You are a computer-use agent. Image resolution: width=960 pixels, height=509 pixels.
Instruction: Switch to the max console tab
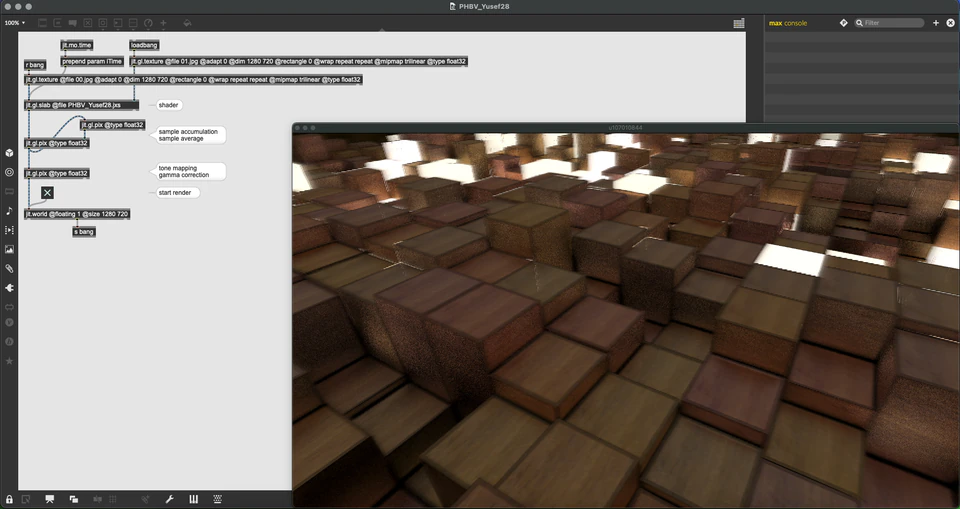coord(788,23)
